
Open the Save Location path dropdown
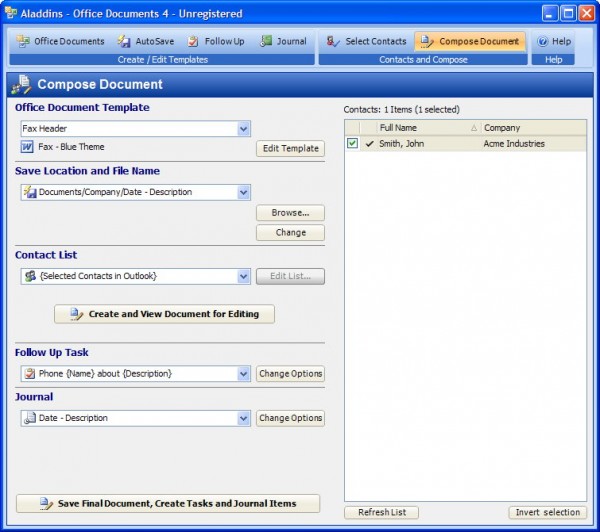coord(243,192)
